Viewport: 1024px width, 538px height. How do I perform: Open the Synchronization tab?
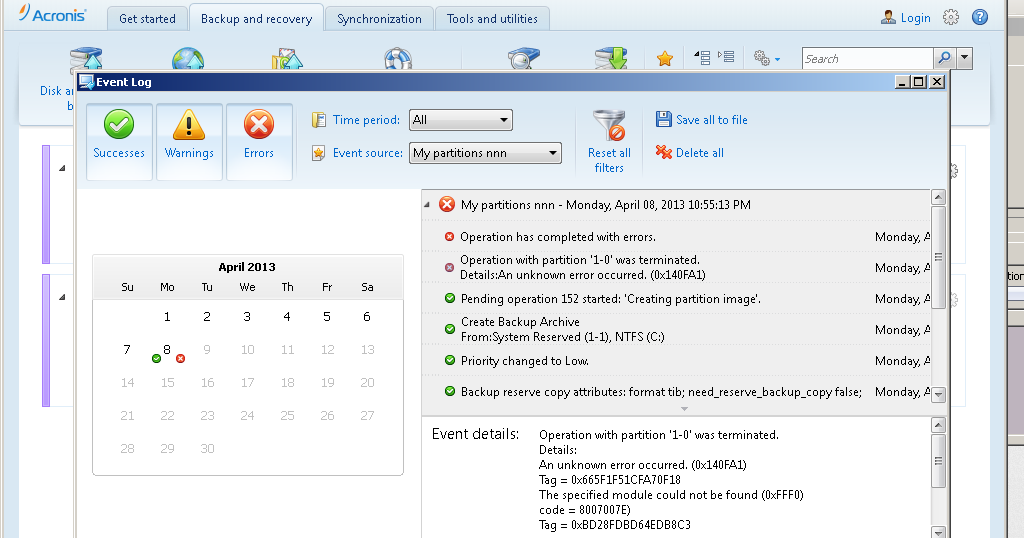[379, 19]
